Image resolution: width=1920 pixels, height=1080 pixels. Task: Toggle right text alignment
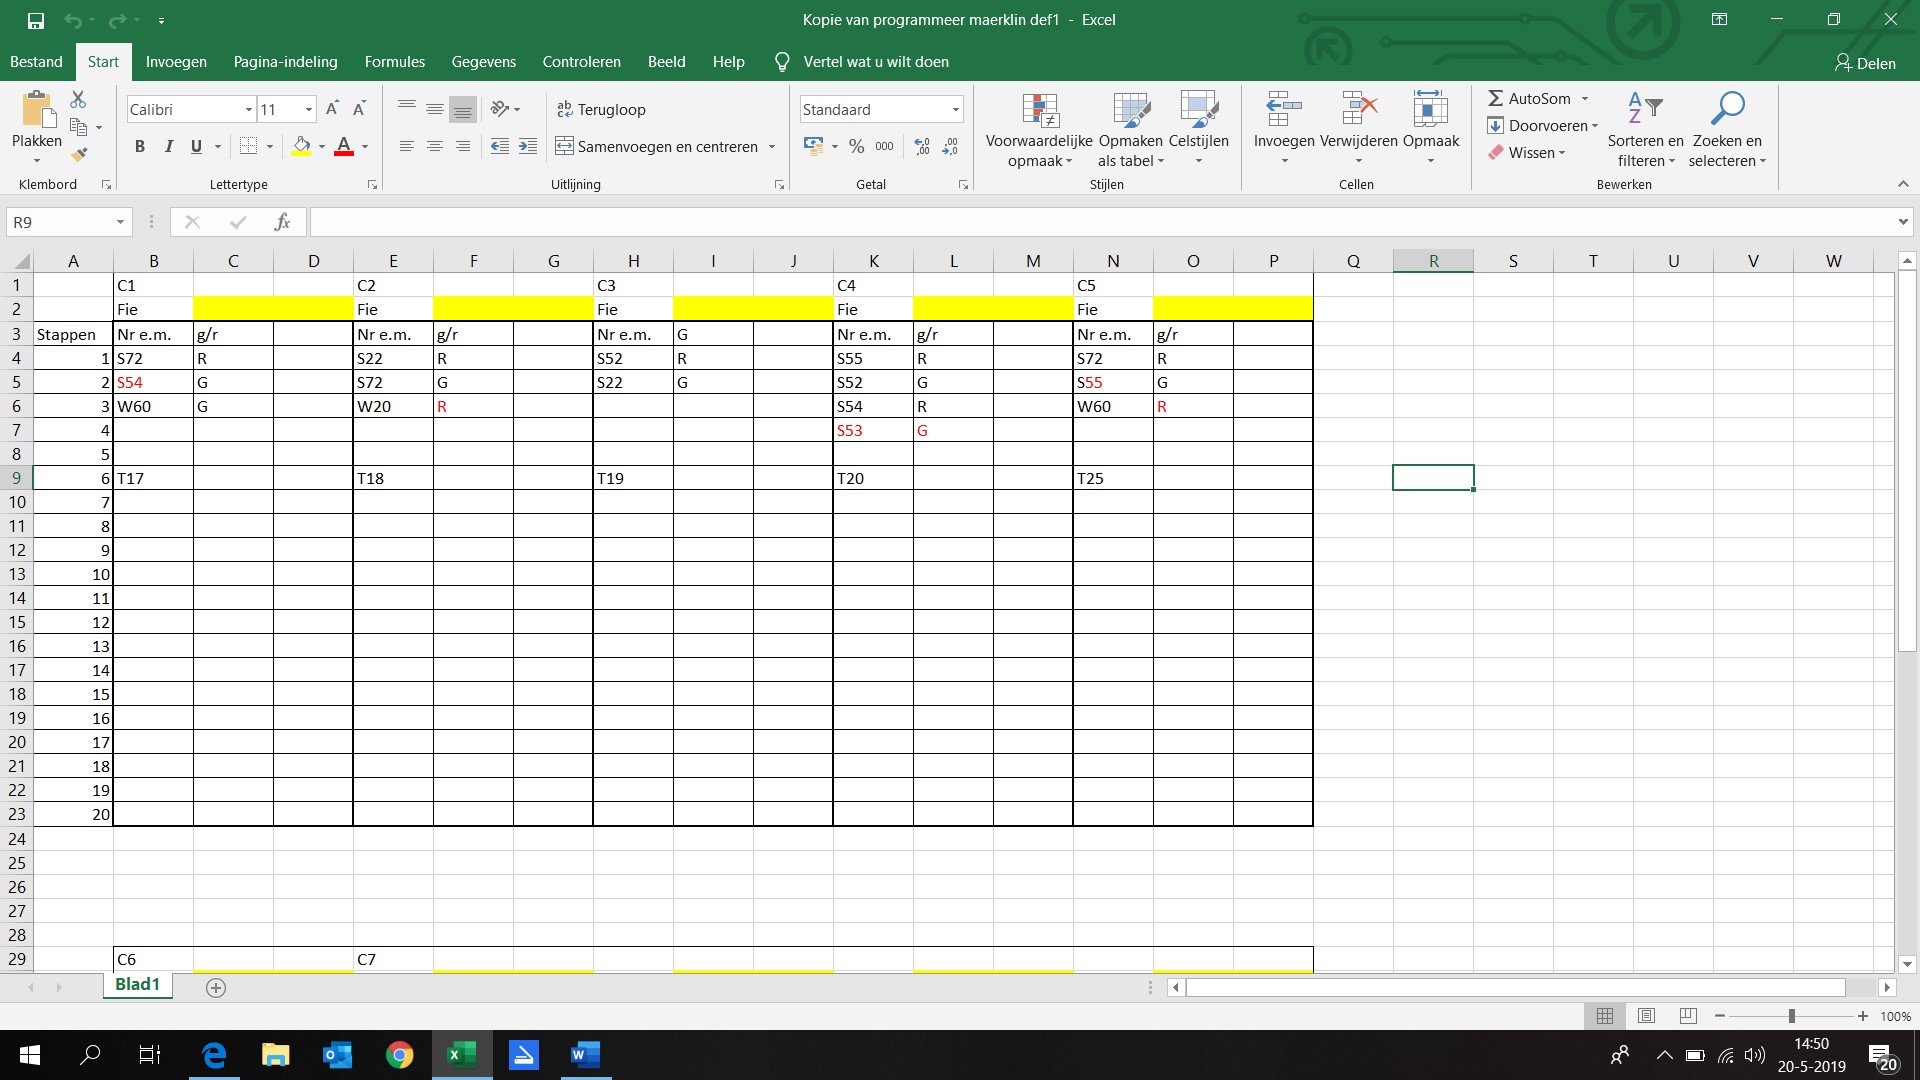463,146
